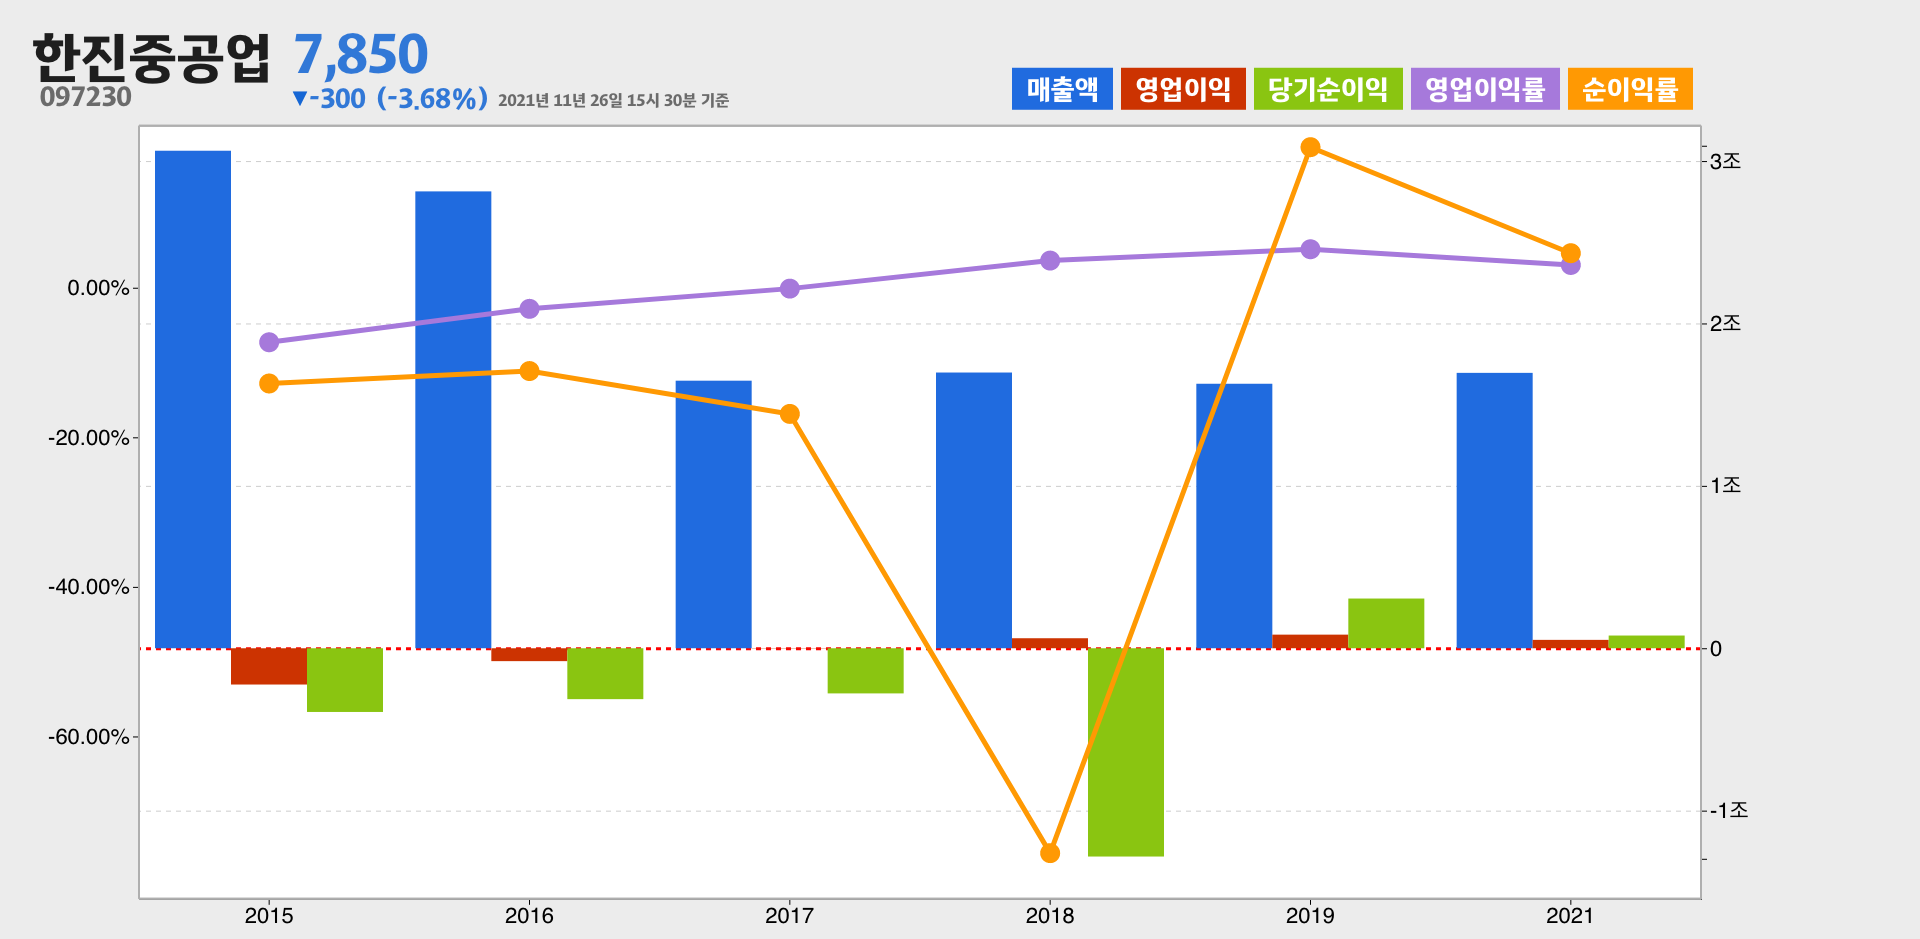Click the 2017 x-axis label

789,915
